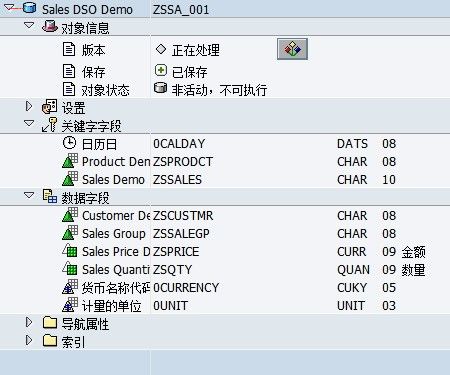The image size is (450, 375).
Task: Collapse the Sales DSO Demo root node
Action: tap(8, 7)
